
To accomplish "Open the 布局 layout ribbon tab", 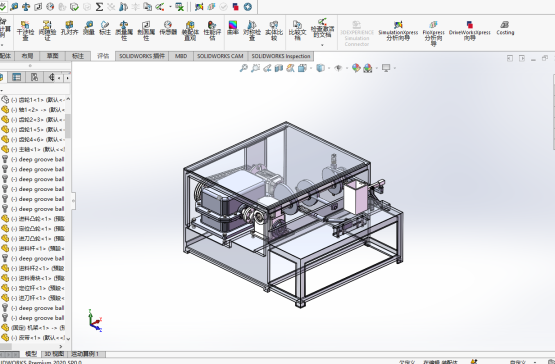I will pos(27,56).
